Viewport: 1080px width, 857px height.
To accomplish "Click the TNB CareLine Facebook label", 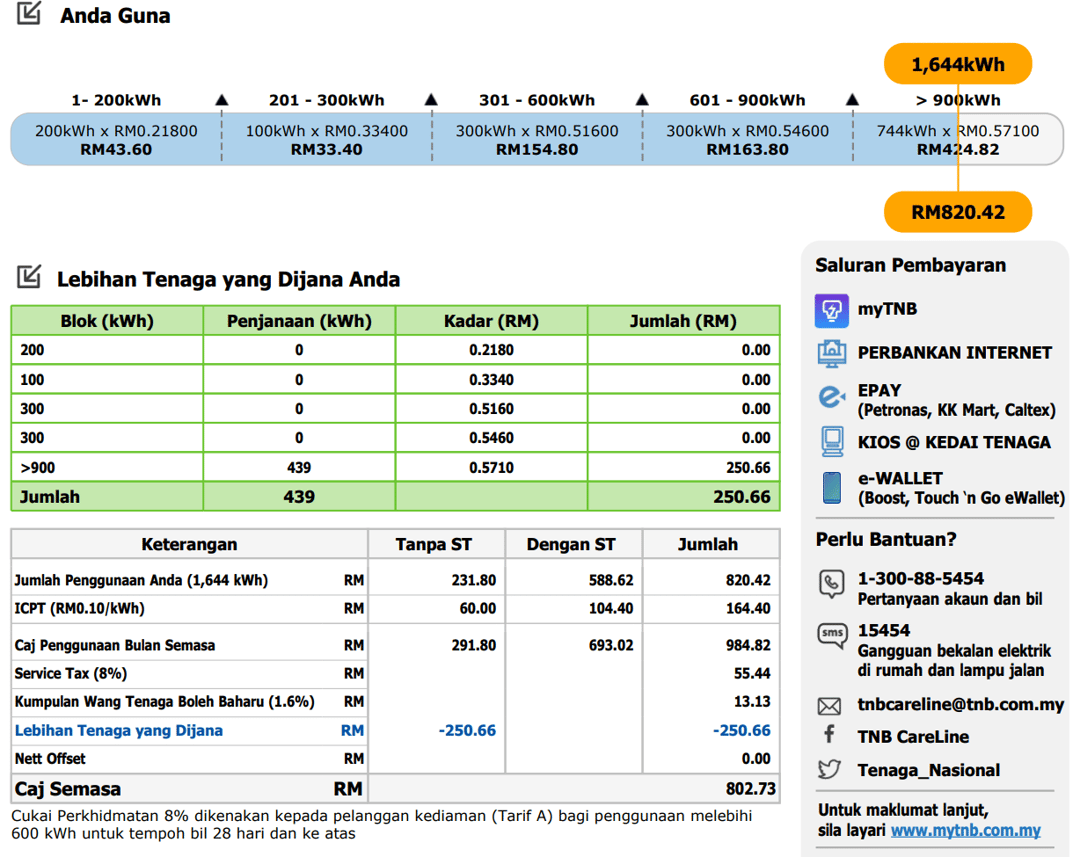I will (913, 737).
